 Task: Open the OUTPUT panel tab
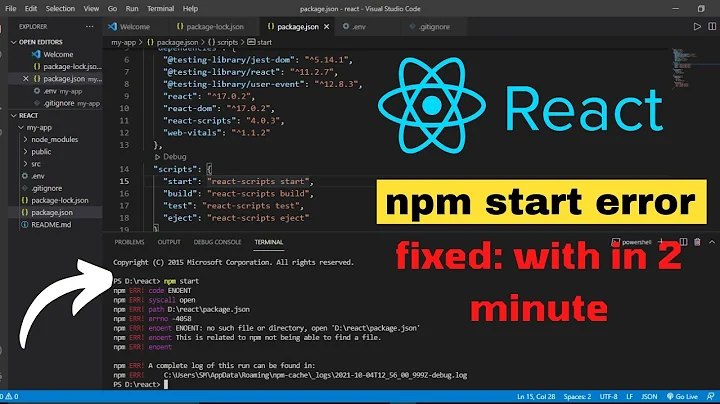(169, 242)
